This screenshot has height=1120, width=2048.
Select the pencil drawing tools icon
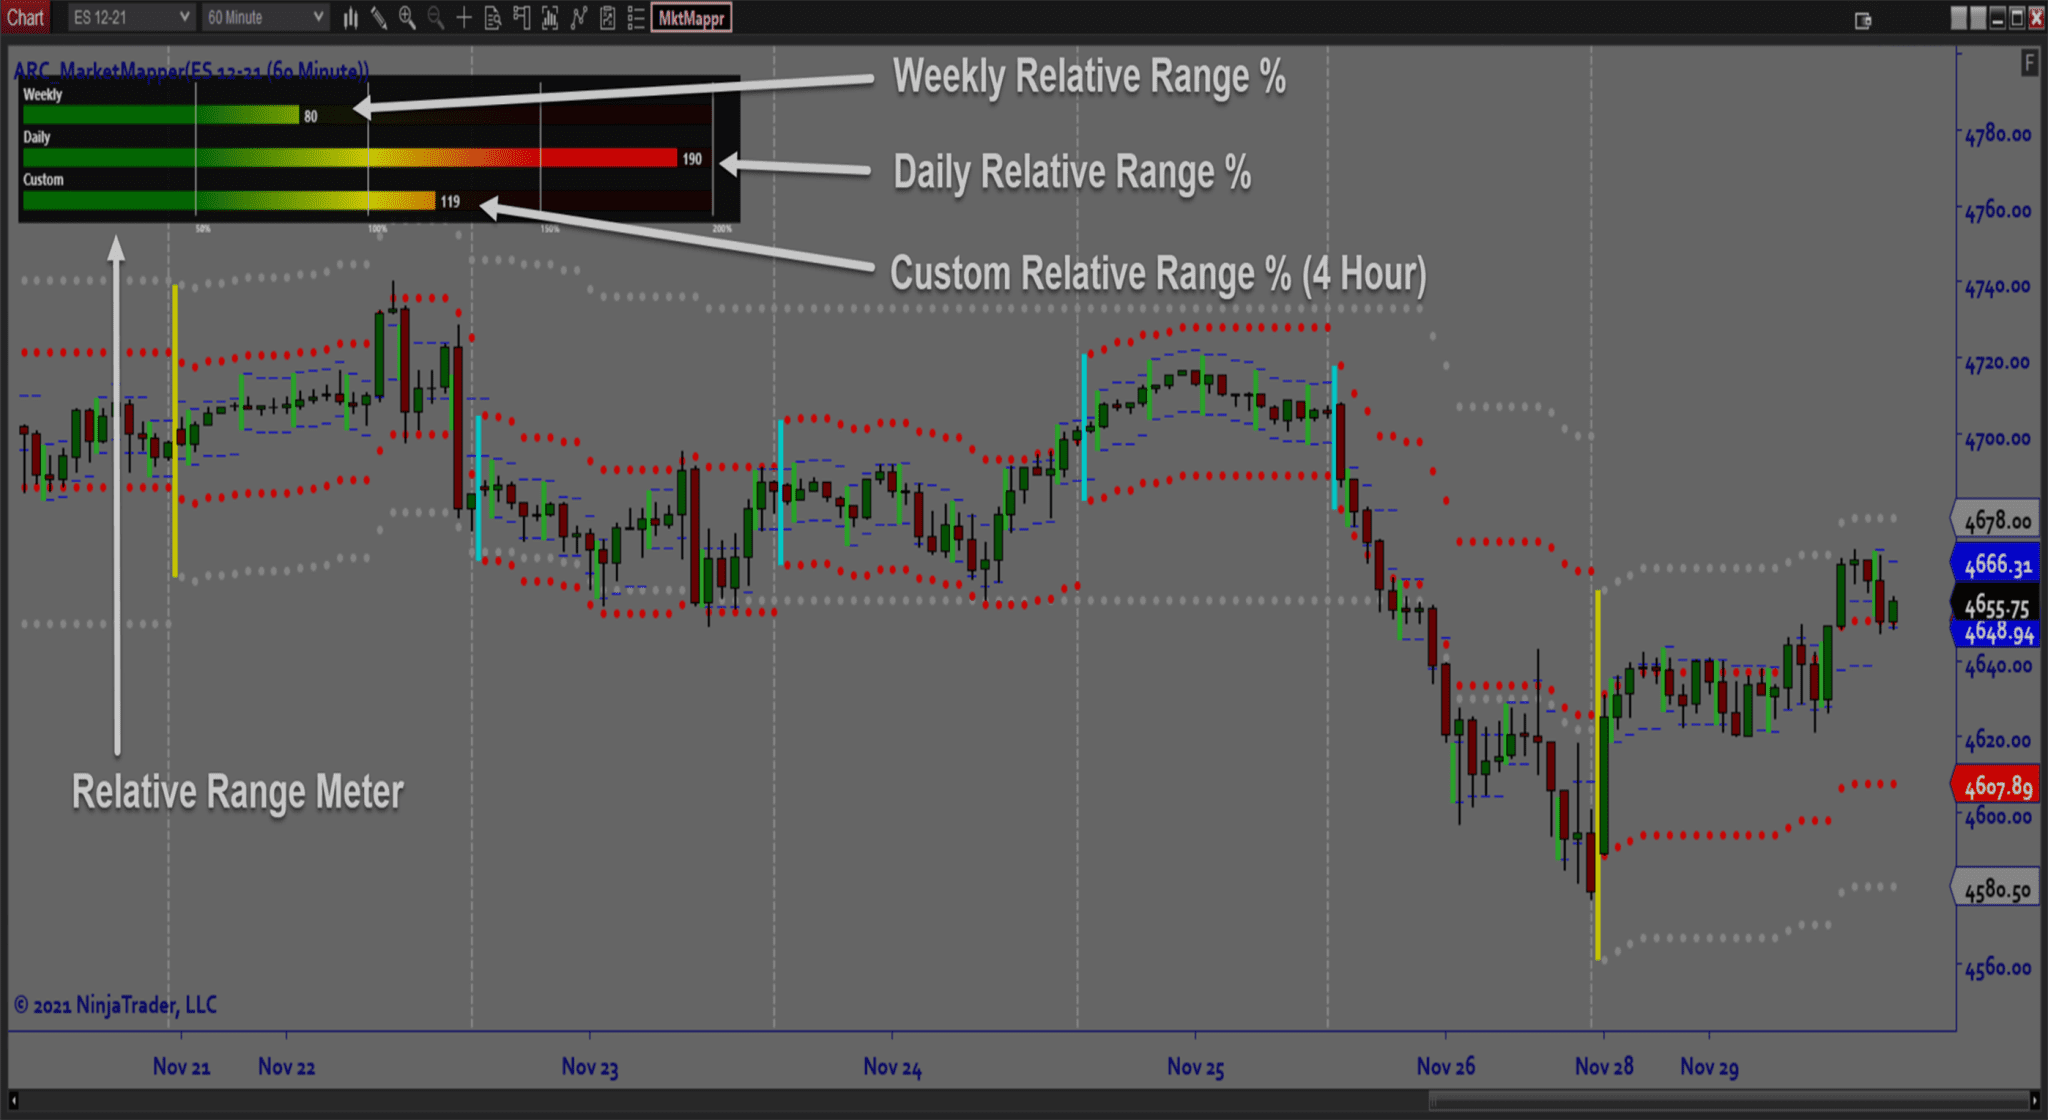(x=379, y=18)
